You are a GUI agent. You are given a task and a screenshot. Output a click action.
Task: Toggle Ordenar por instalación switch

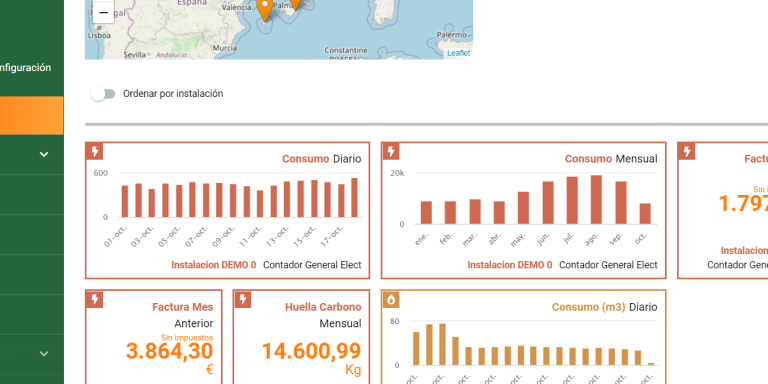click(103, 94)
